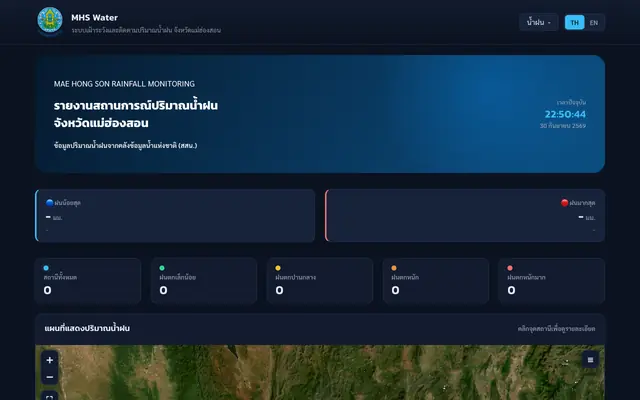Click the MHS Water provincial logo
The width and height of the screenshot is (640, 400).
[x=50, y=20]
